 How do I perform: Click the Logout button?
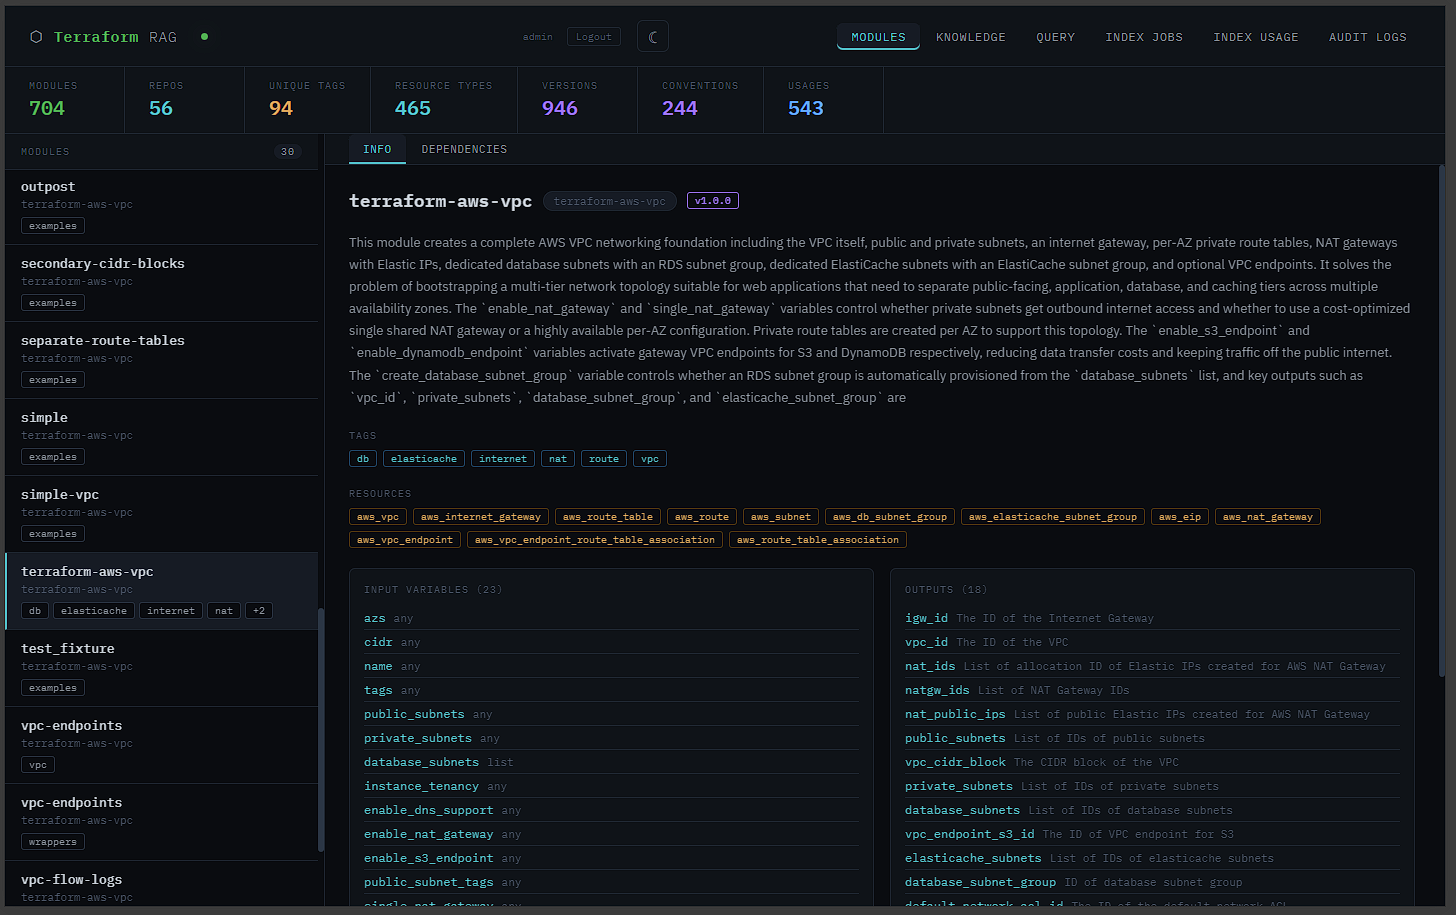(x=594, y=37)
